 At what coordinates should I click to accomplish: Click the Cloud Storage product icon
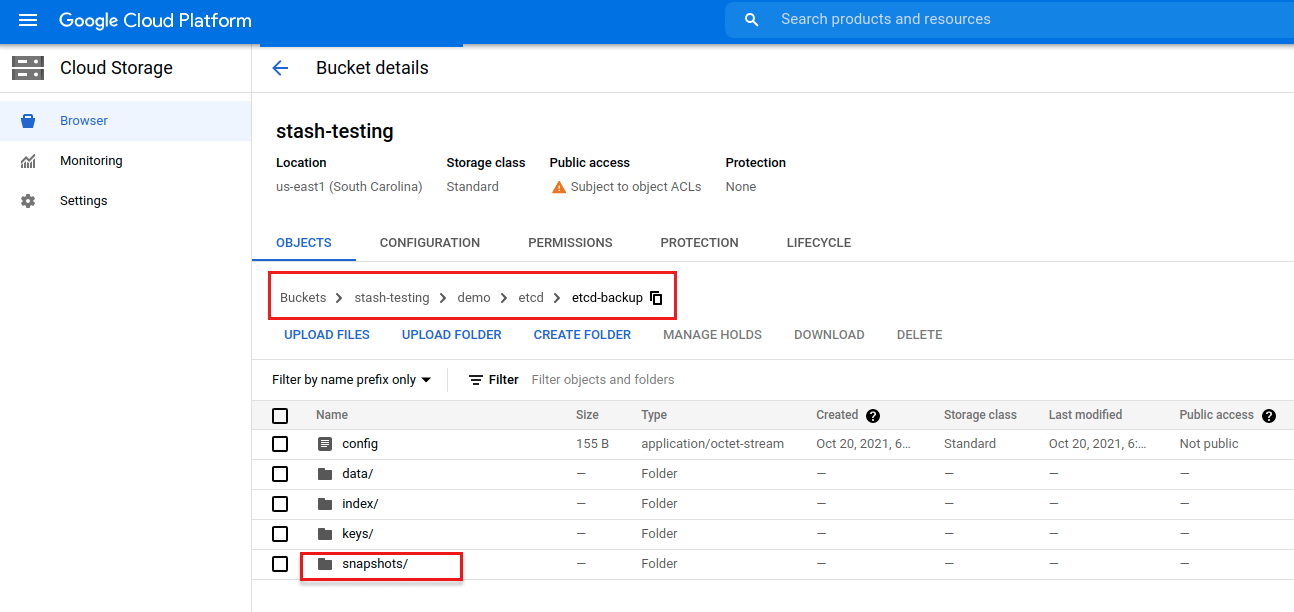[28, 68]
